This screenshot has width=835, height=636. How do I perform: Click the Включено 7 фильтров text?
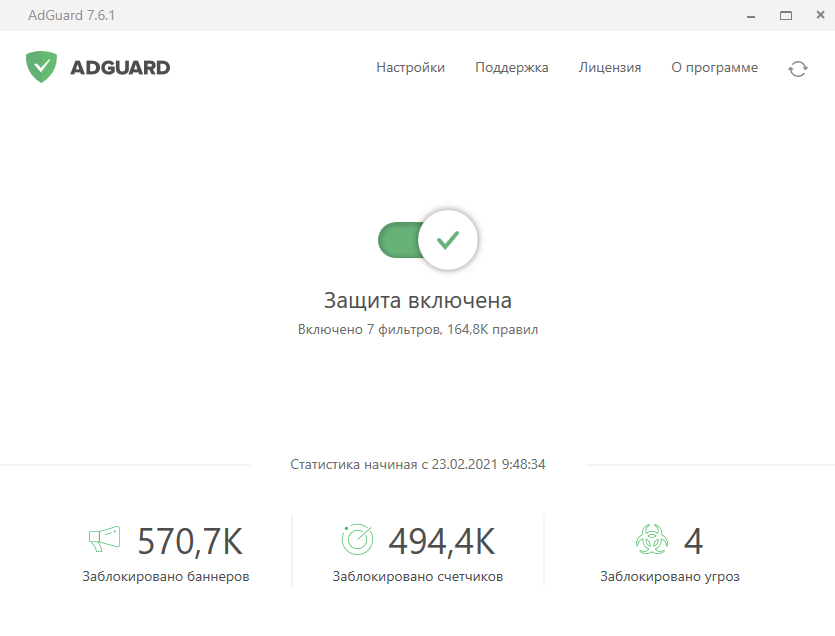click(418, 329)
